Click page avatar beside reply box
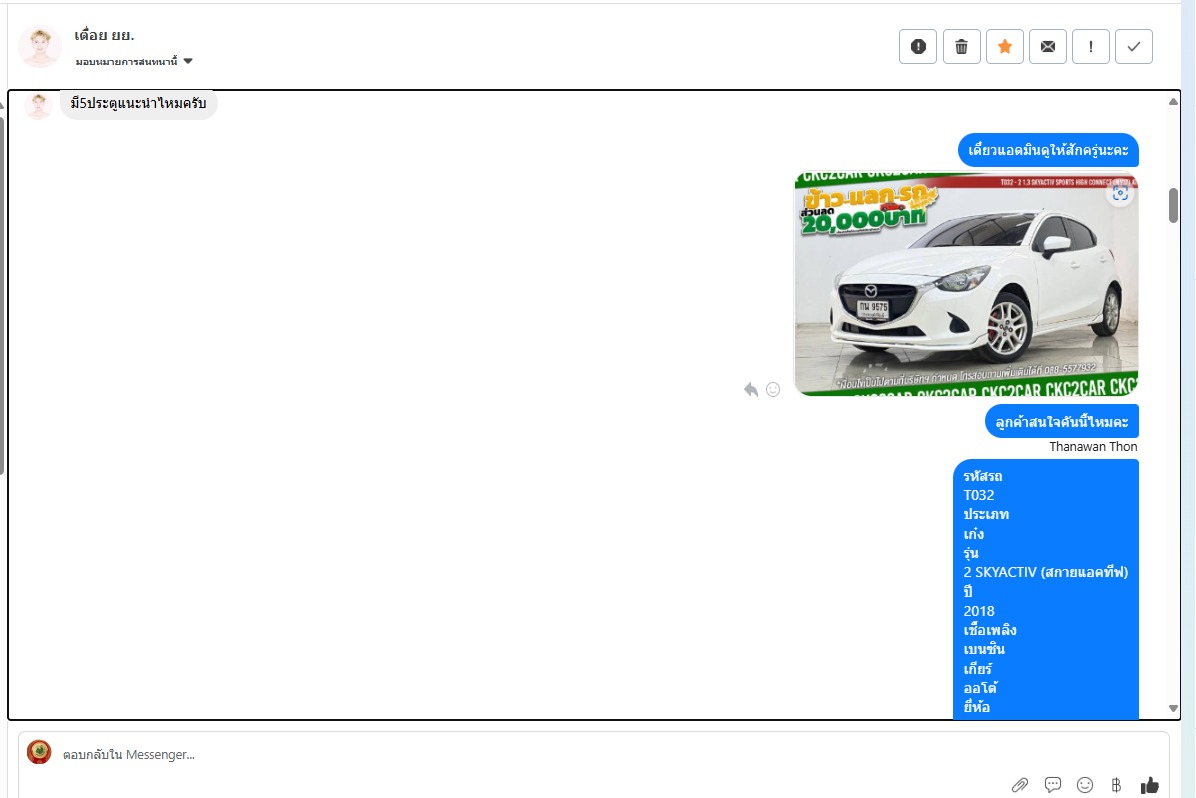The height and width of the screenshot is (798, 1196). pos(39,752)
